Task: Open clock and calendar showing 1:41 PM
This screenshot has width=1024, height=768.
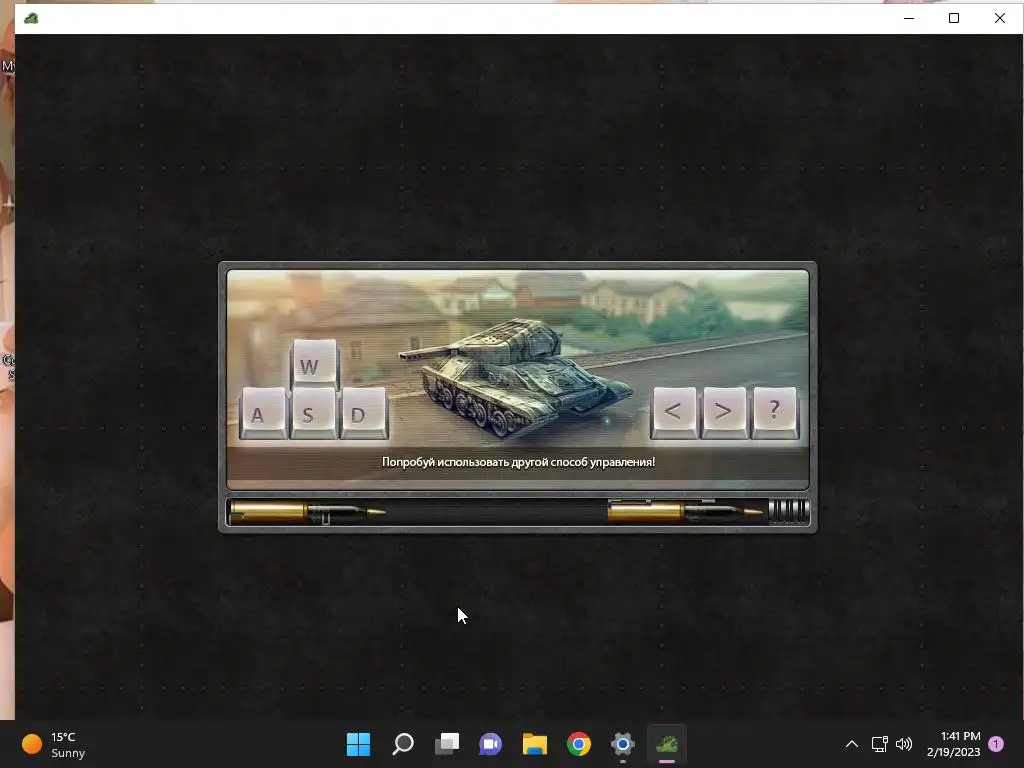Action: point(953,744)
